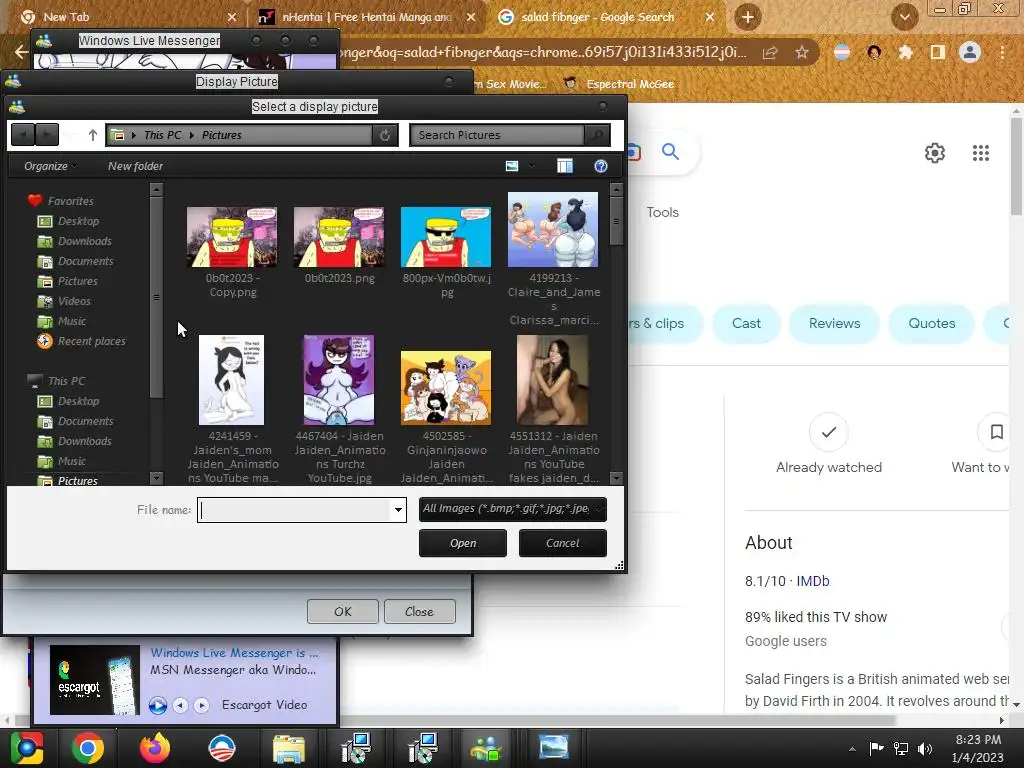Open Windows Live Messenger is... link
Screen dimensions: 1024x768
[x=234, y=652]
